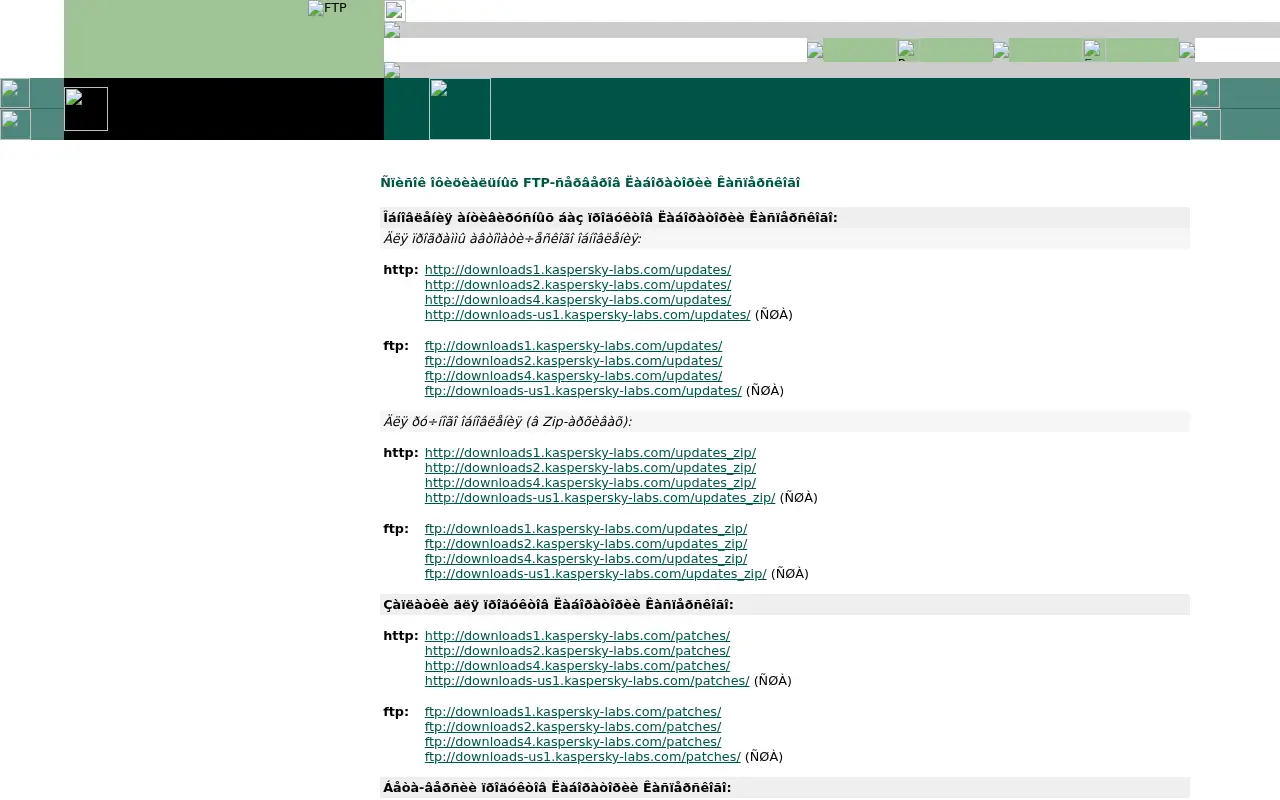Open ftp://downloads2.kaspersky-labs.com/updates/ link

coord(573,361)
